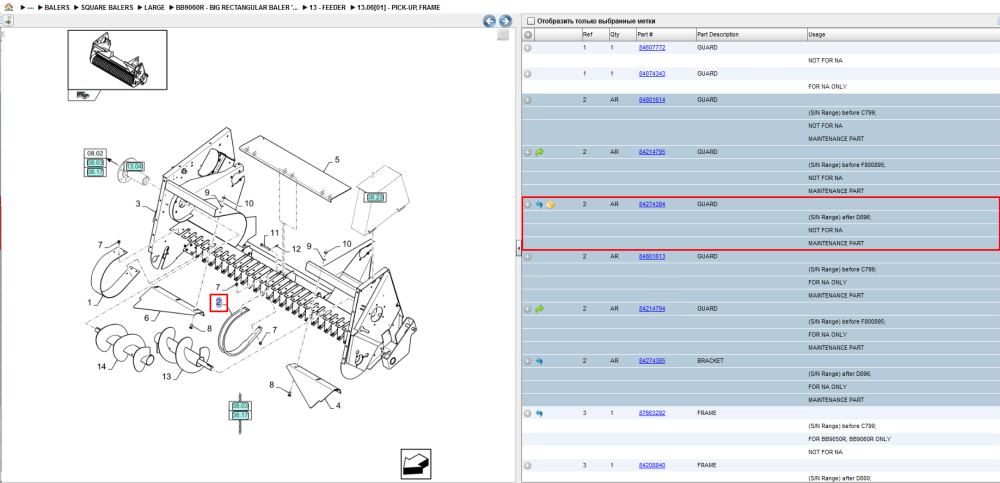Image resolution: width=1000 pixels, height=483 pixels.
Task: Click the blue arrow in 84274385 row
Action: (x=540, y=361)
